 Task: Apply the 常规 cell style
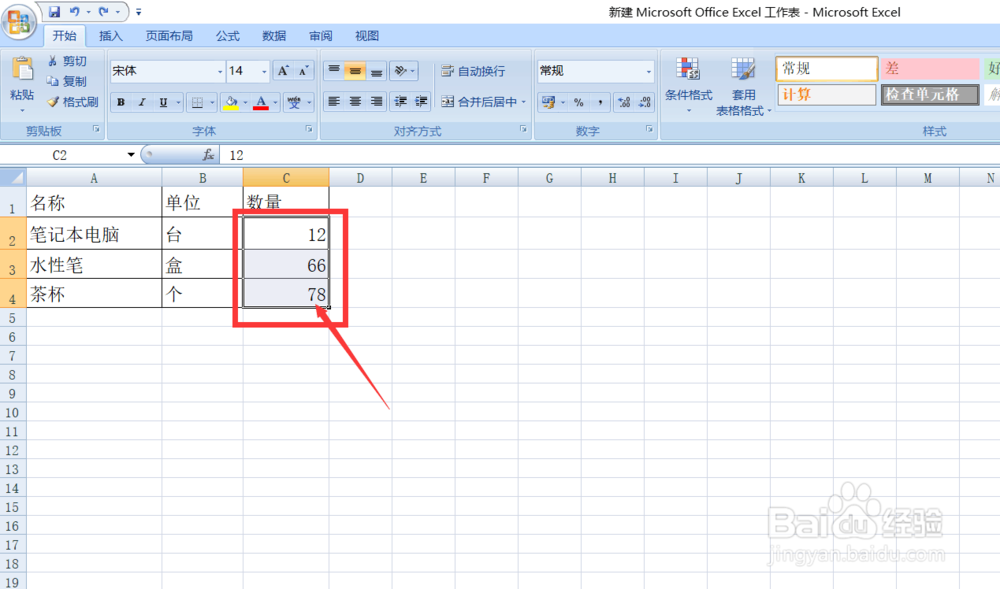point(827,68)
